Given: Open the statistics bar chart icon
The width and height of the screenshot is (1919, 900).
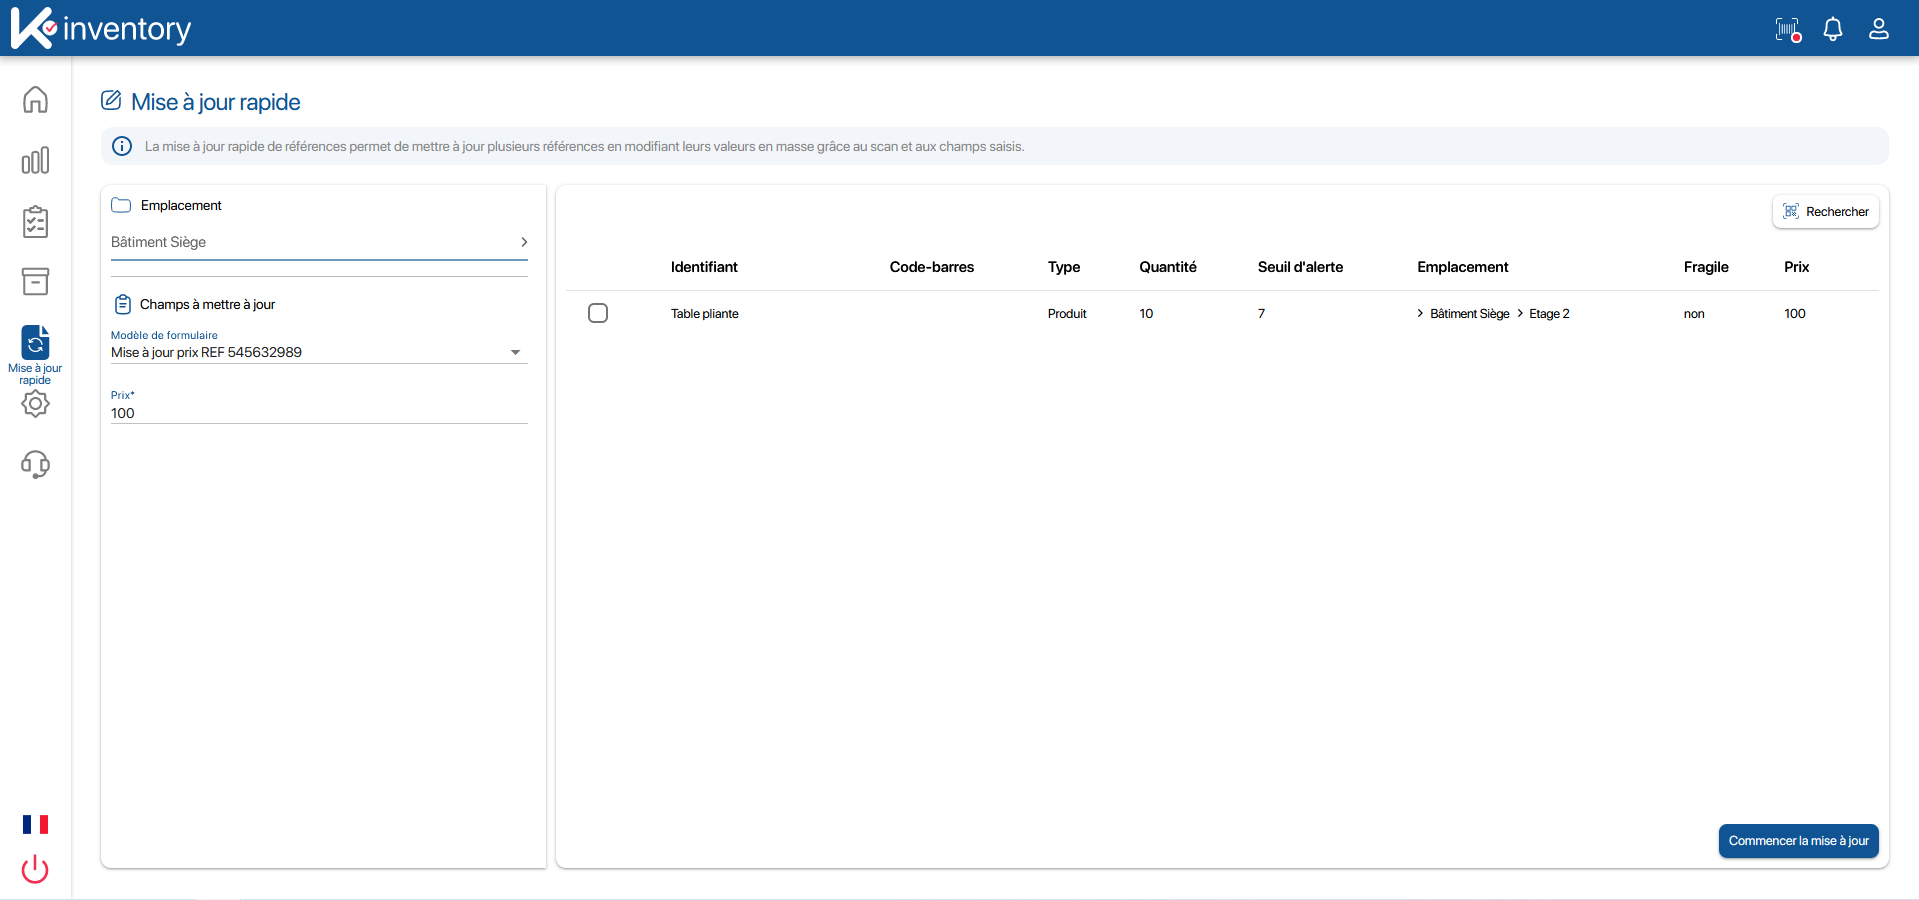Looking at the screenshot, I should coord(35,160).
